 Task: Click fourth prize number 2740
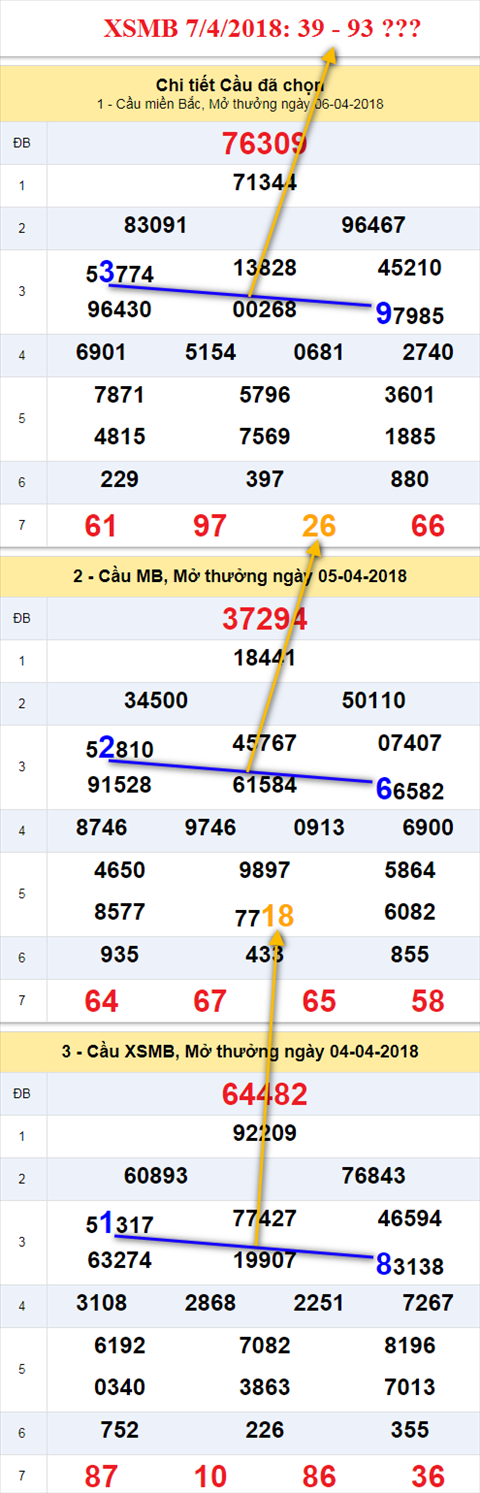pos(427,353)
